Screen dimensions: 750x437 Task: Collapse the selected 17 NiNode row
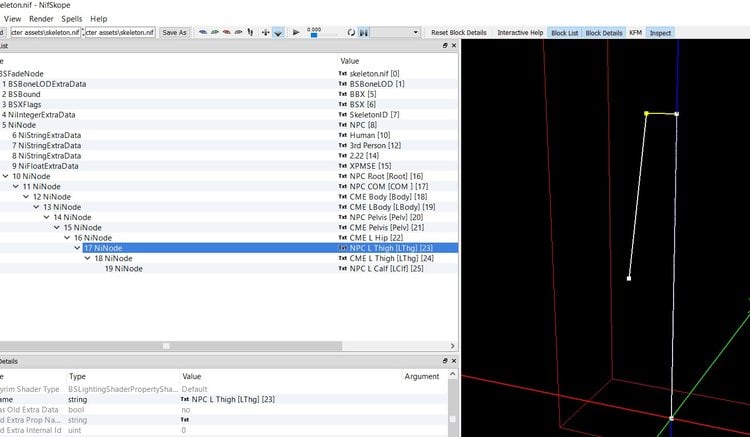point(77,248)
